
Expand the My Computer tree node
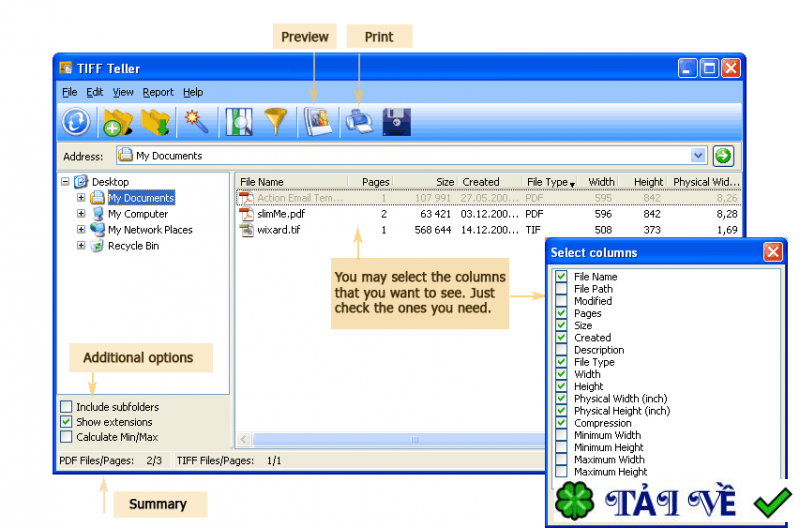(81, 213)
